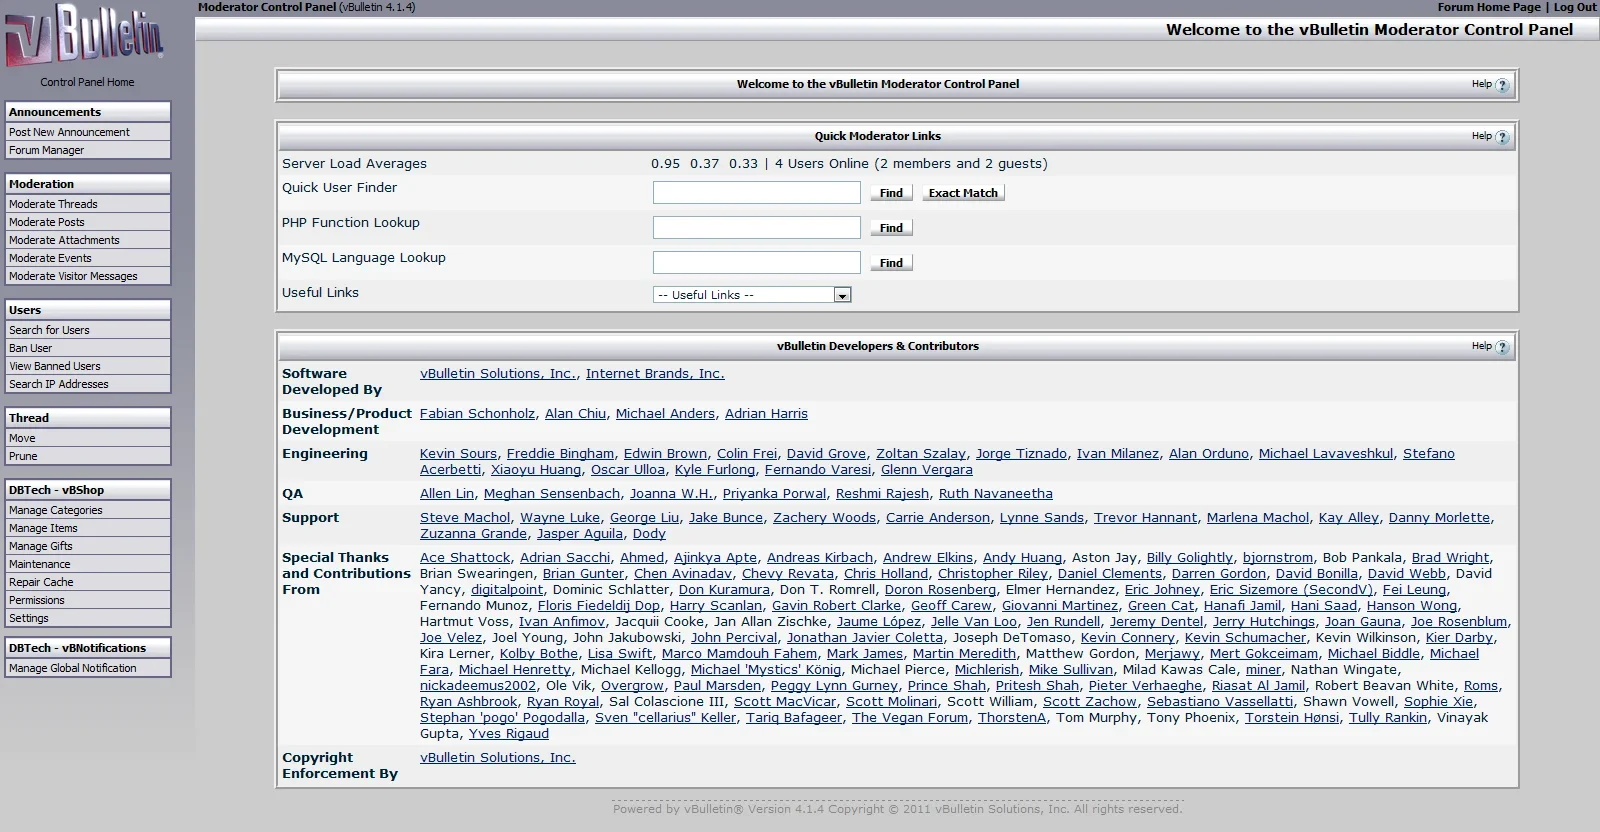Open Manage Global Notification
The height and width of the screenshot is (832, 1600).
(x=88, y=668)
